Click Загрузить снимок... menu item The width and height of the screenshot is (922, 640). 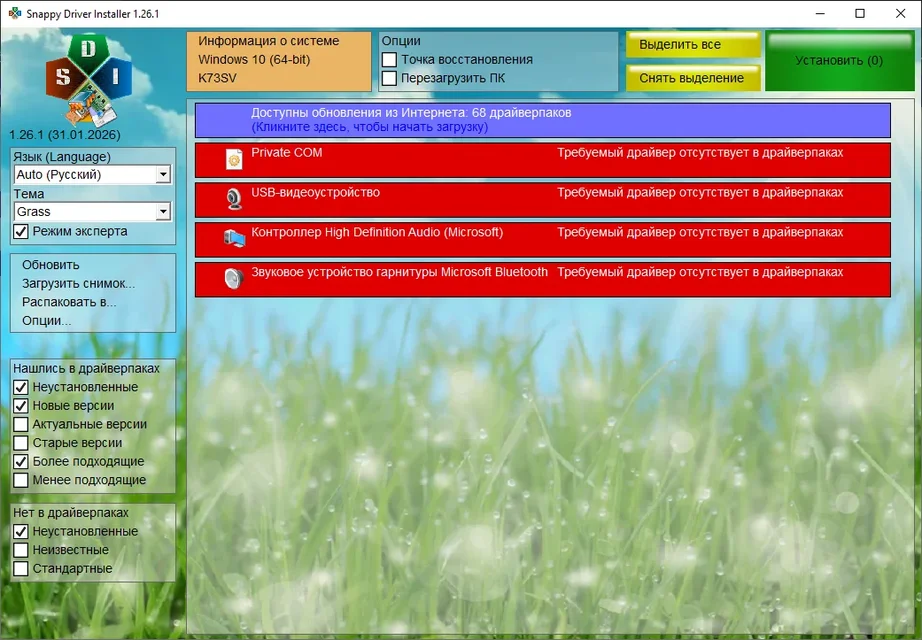click(78, 284)
